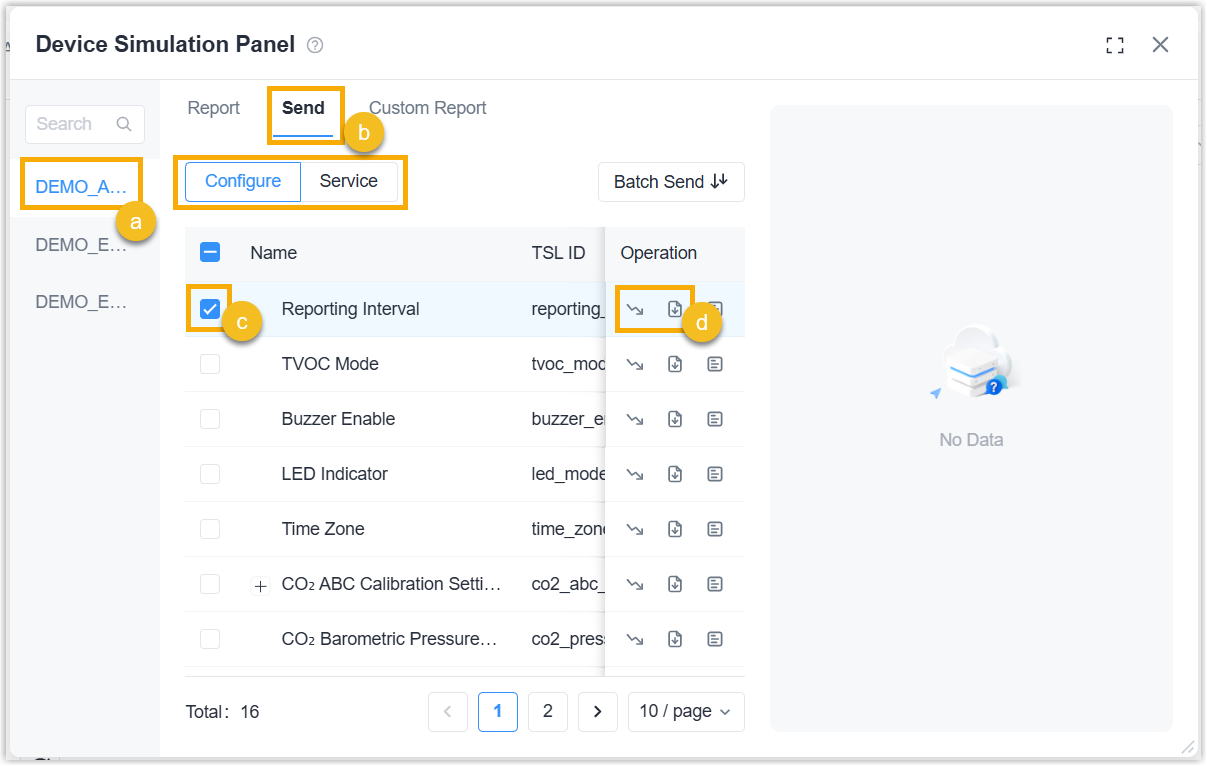Go to next page with right chevron
The image size is (1207, 766).
coord(598,712)
